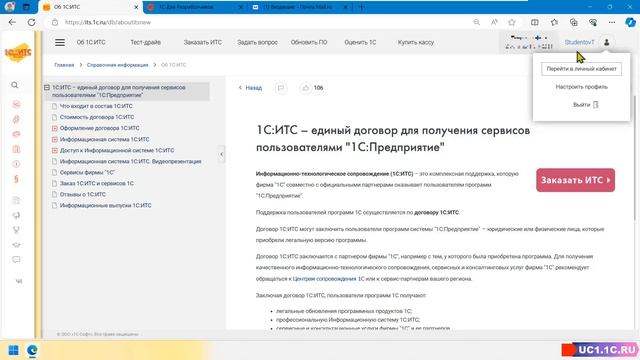This screenshot has width=640, height=360.
Task: Open Edge from the taskbar
Action: click(x=32, y=350)
